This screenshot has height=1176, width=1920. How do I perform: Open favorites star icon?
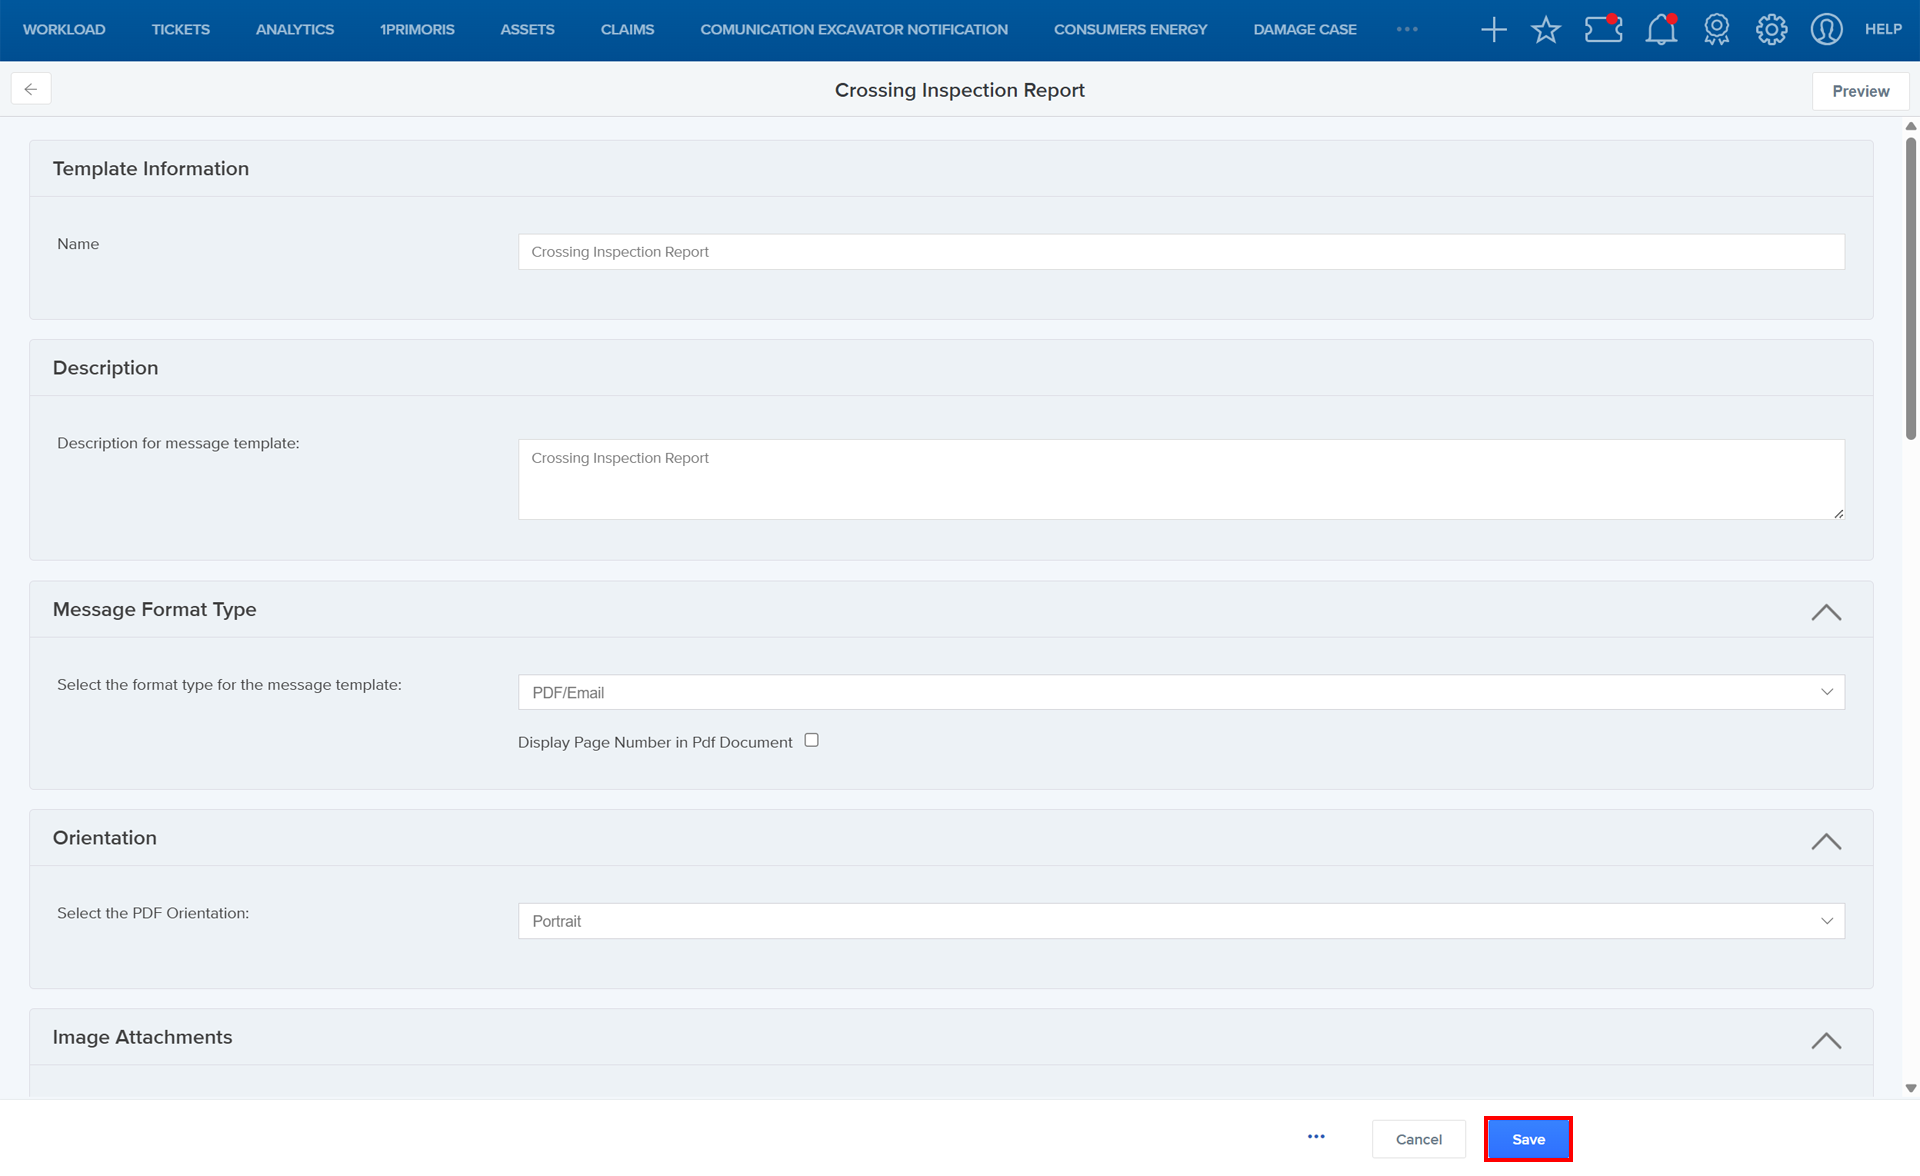pos(1545,30)
